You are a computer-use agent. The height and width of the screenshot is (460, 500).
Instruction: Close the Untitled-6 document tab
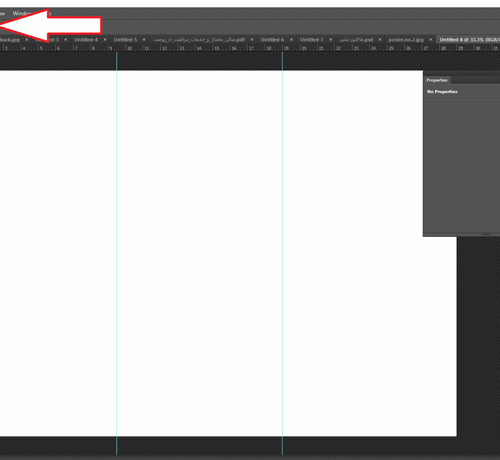(291, 39)
